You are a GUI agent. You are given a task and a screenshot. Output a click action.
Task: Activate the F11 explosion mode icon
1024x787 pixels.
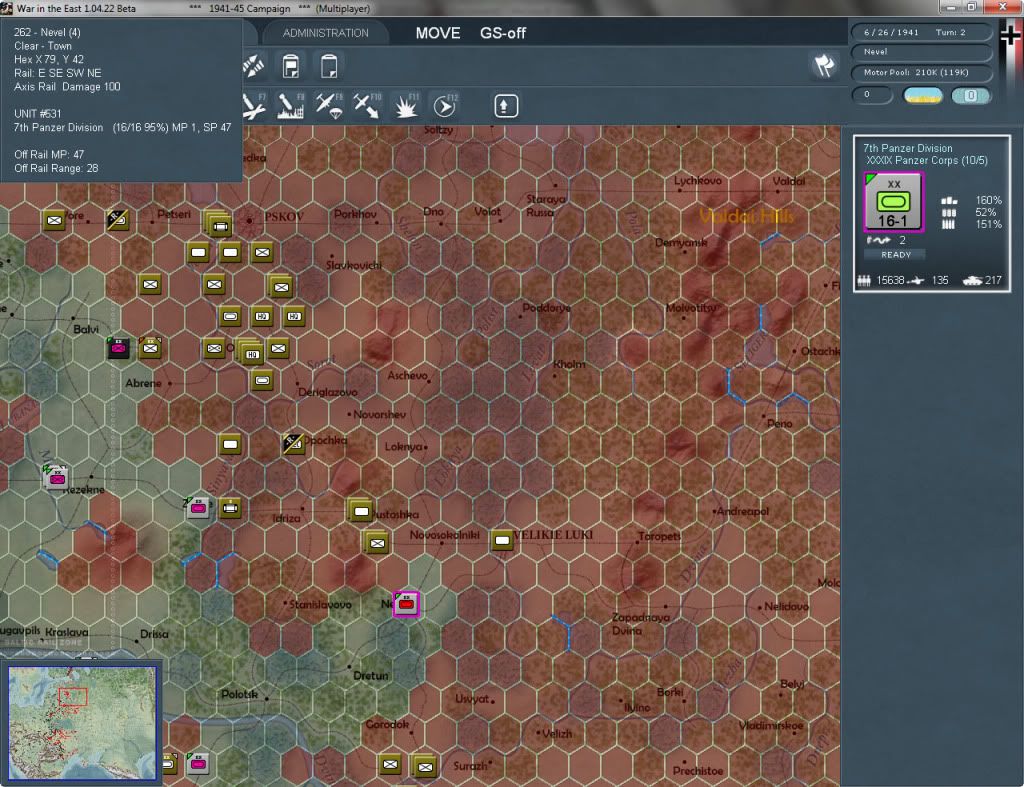pyautogui.click(x=406, y=106)
